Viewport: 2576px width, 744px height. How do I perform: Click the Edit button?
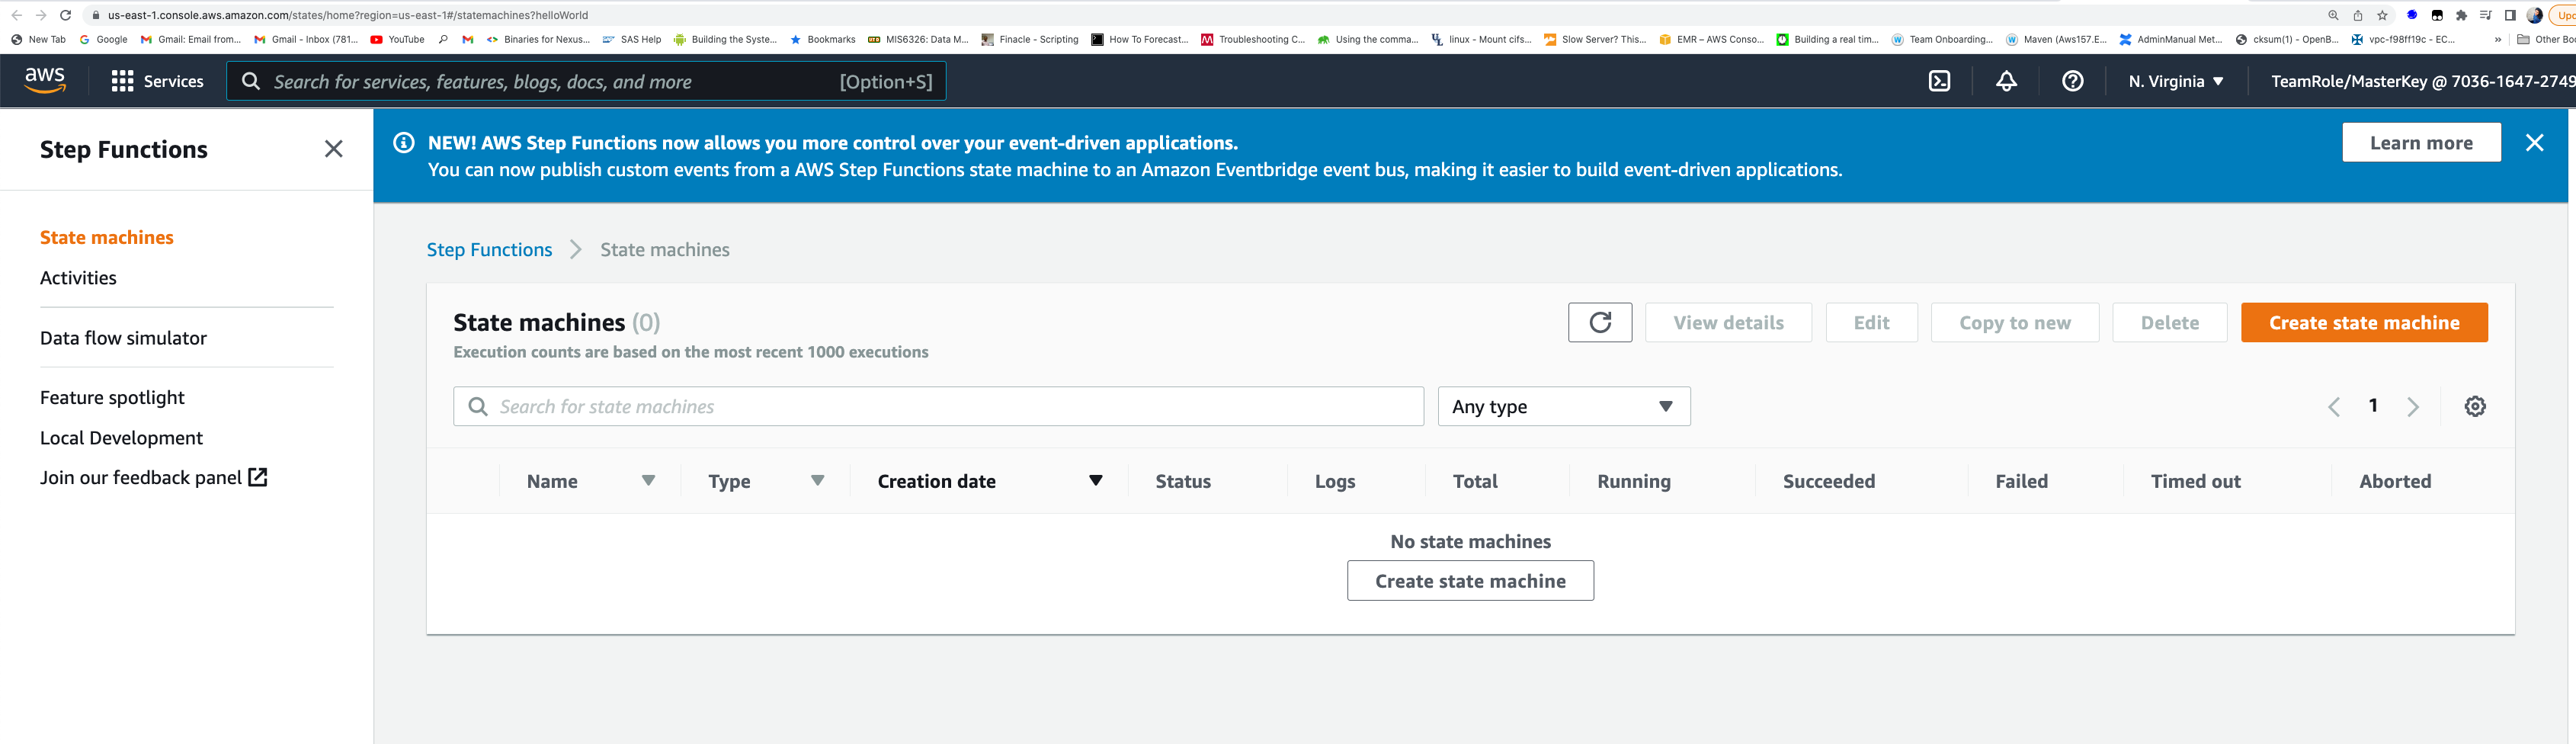click(x=1871, y=322)
